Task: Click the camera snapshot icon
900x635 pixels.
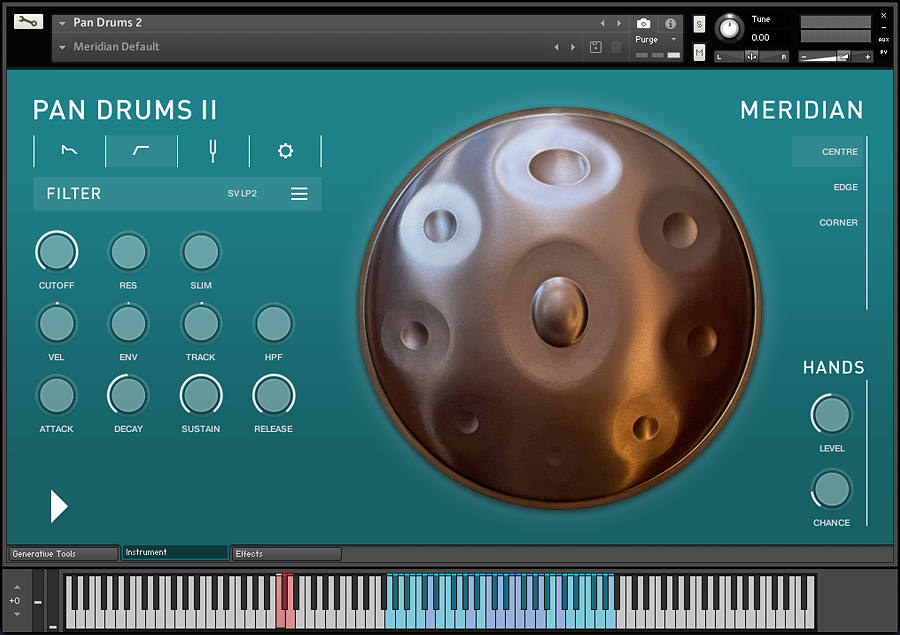Action: pos(643,24)
